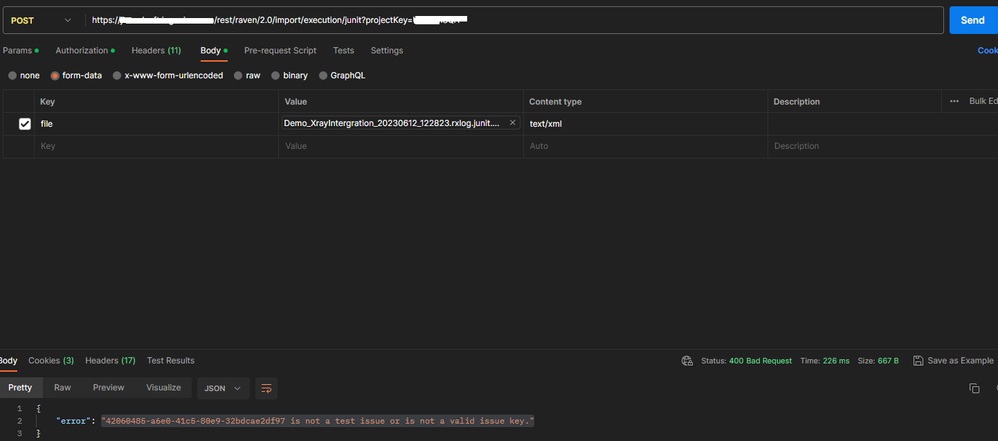Open the Cookies link
Screen dimensions: 998x441
click(988, 50)
